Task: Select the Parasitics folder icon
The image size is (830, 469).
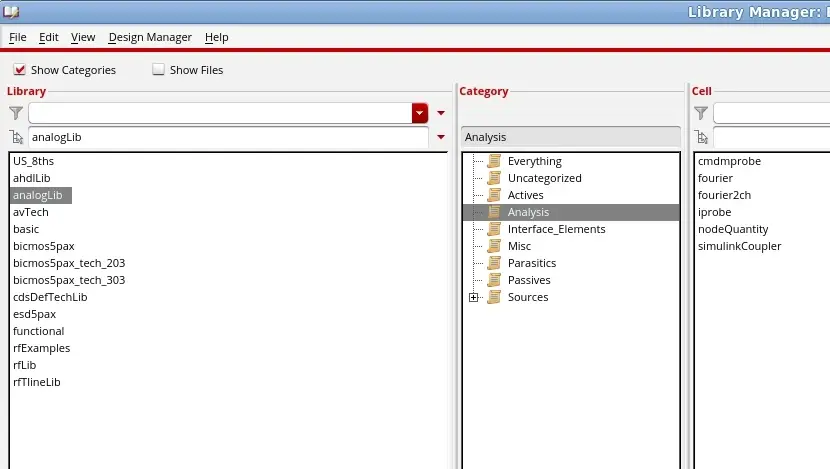Action: [x=494, y=263]
